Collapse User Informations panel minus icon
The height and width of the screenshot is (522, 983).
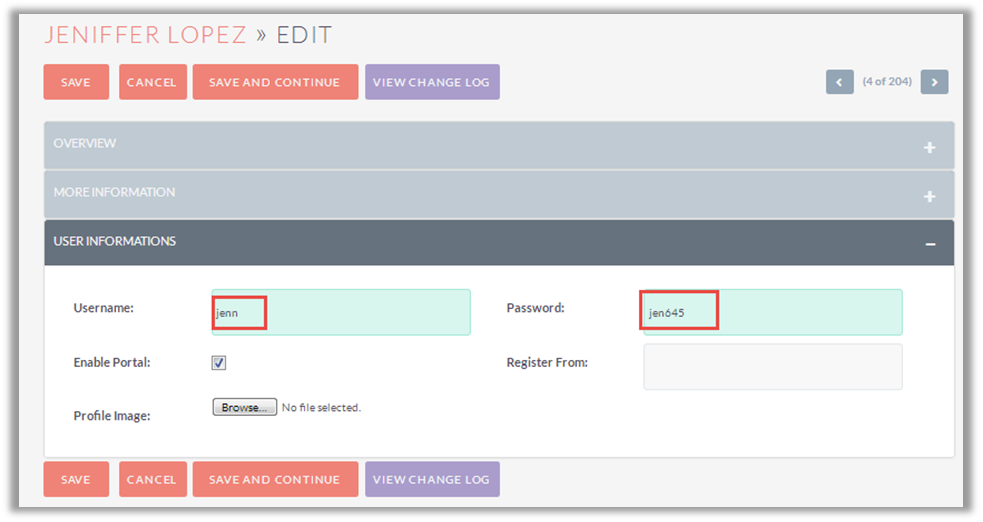point(930,244)
